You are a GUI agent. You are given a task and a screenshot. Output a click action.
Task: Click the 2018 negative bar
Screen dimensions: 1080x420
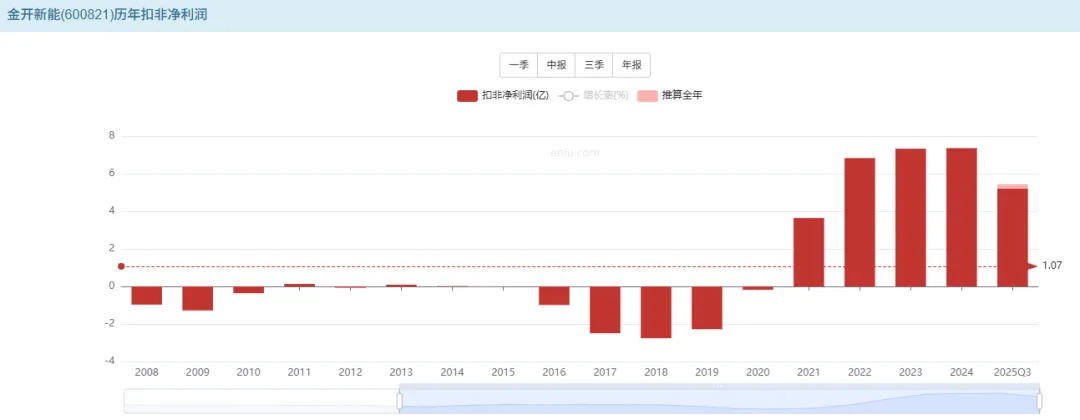point(656,312)
